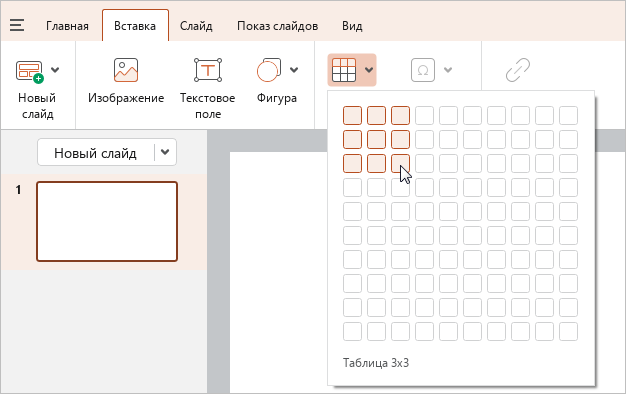Expand slide panel Новый слайд dropdown
The height and width of the screenshot is (394, 626).
coord(165,152)
